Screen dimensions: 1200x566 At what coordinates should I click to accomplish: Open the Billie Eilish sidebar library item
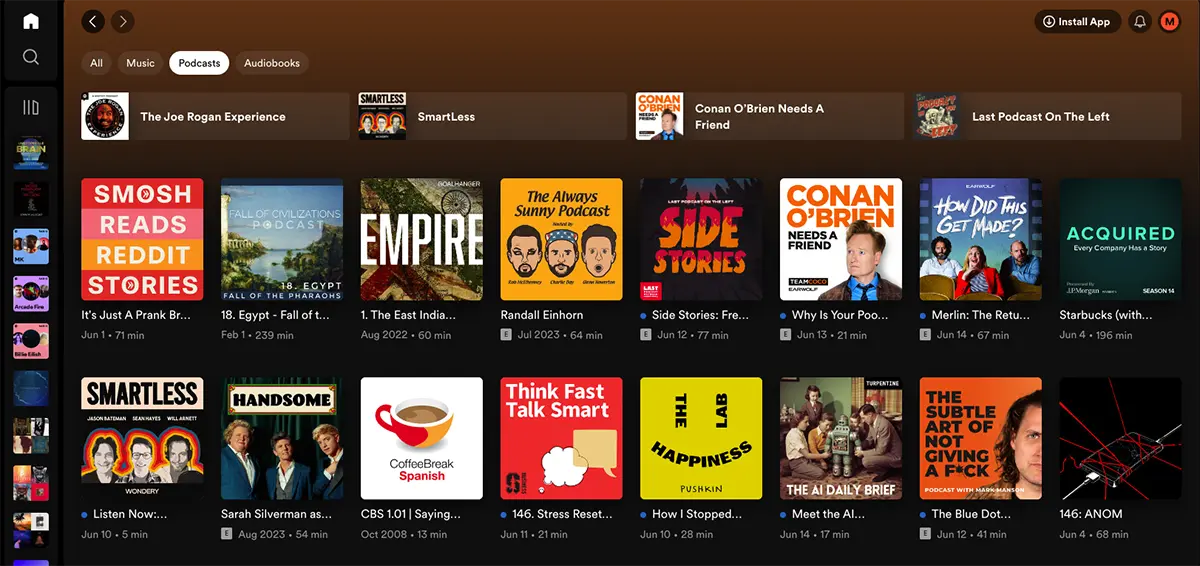coord(31,340)
